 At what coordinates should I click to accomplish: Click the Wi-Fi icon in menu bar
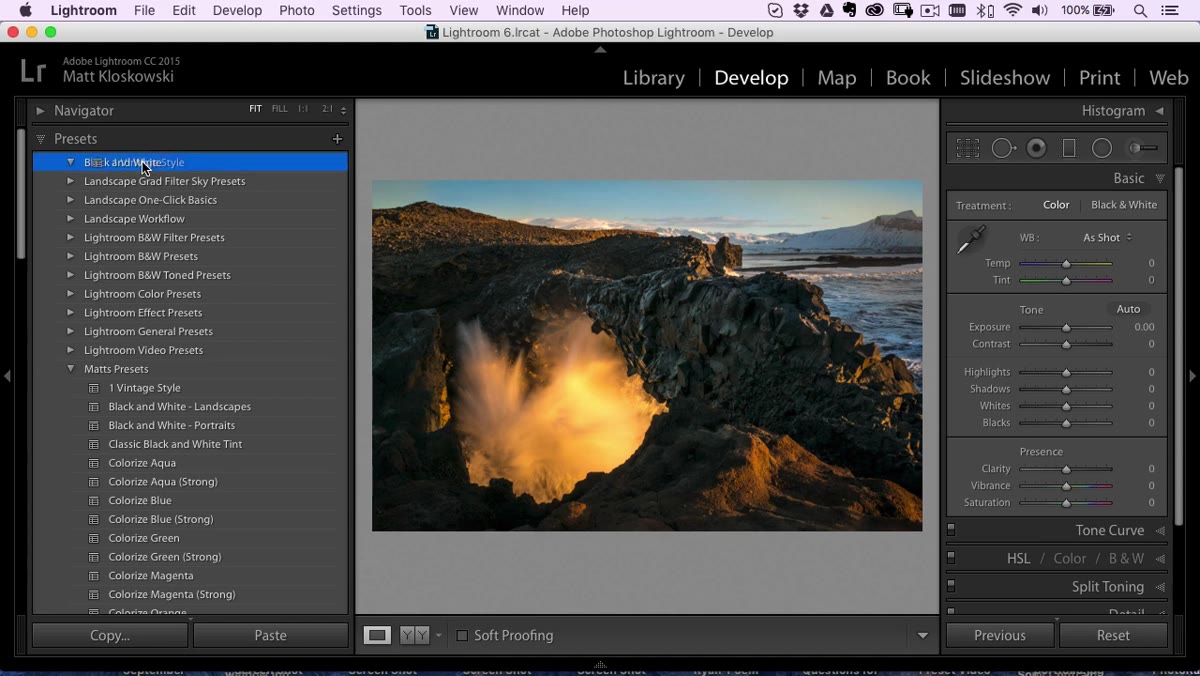pyautogui.click(x=1014, y=11)
